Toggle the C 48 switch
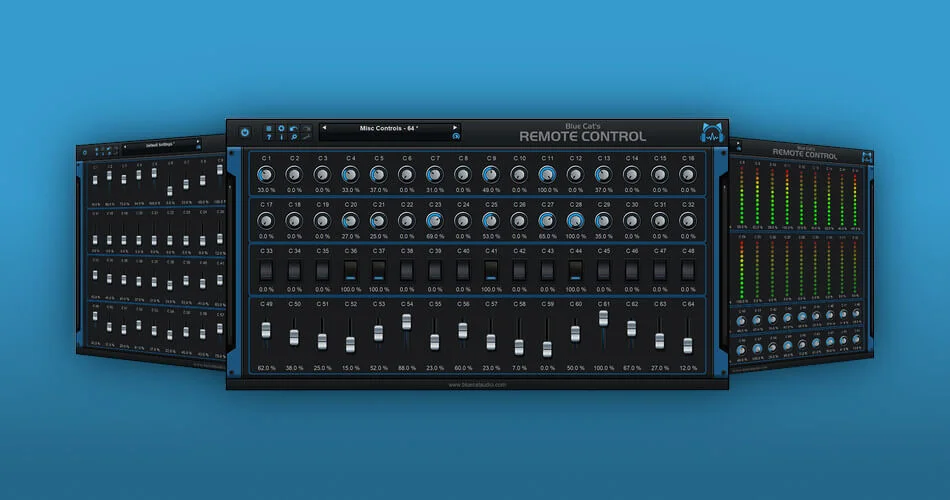Image resolution: width=950 pixels, height=500 pixels. pyautogui.click(x=688, y=270)
